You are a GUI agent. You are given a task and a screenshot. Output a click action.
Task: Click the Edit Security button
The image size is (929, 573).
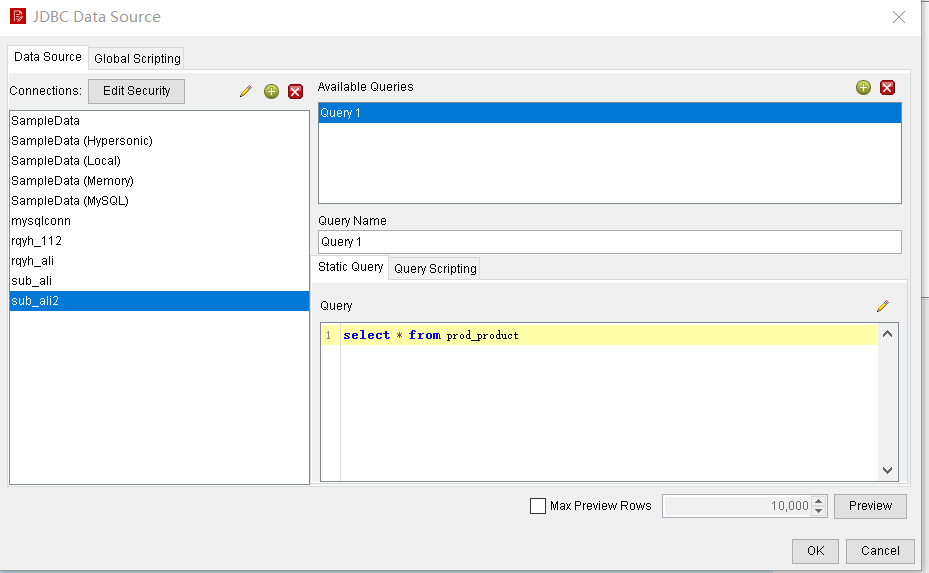pos(136,91)
